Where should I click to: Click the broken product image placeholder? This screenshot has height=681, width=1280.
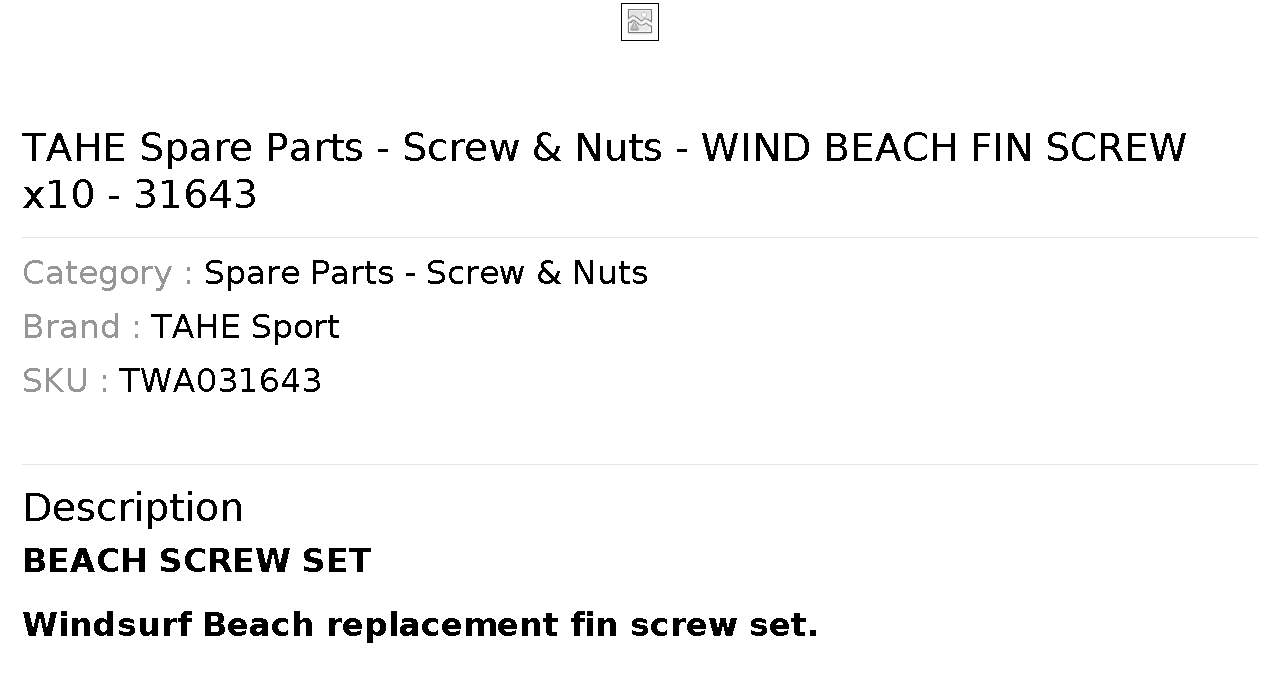(x=640, y=22)
